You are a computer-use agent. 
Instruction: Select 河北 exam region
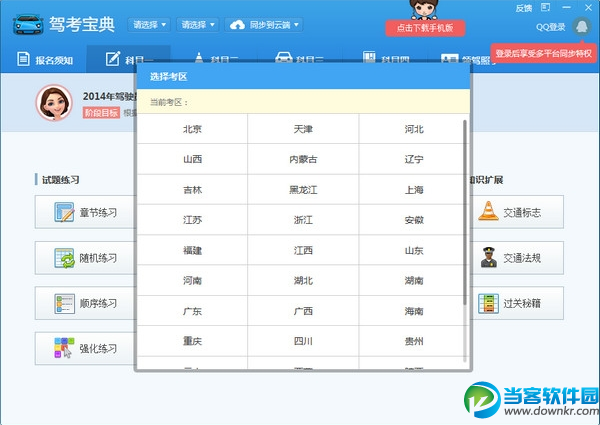[x=414, y=129]
